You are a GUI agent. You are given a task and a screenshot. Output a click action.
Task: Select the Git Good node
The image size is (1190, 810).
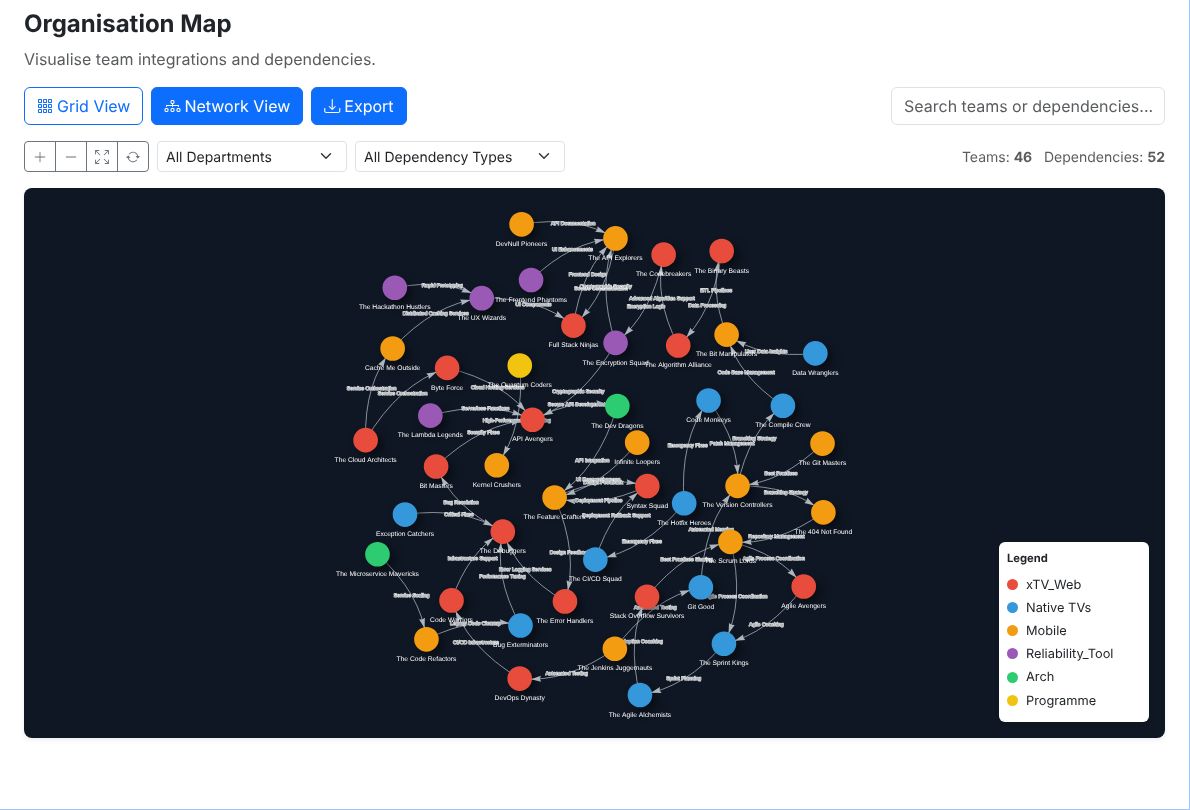pos(700,588)
